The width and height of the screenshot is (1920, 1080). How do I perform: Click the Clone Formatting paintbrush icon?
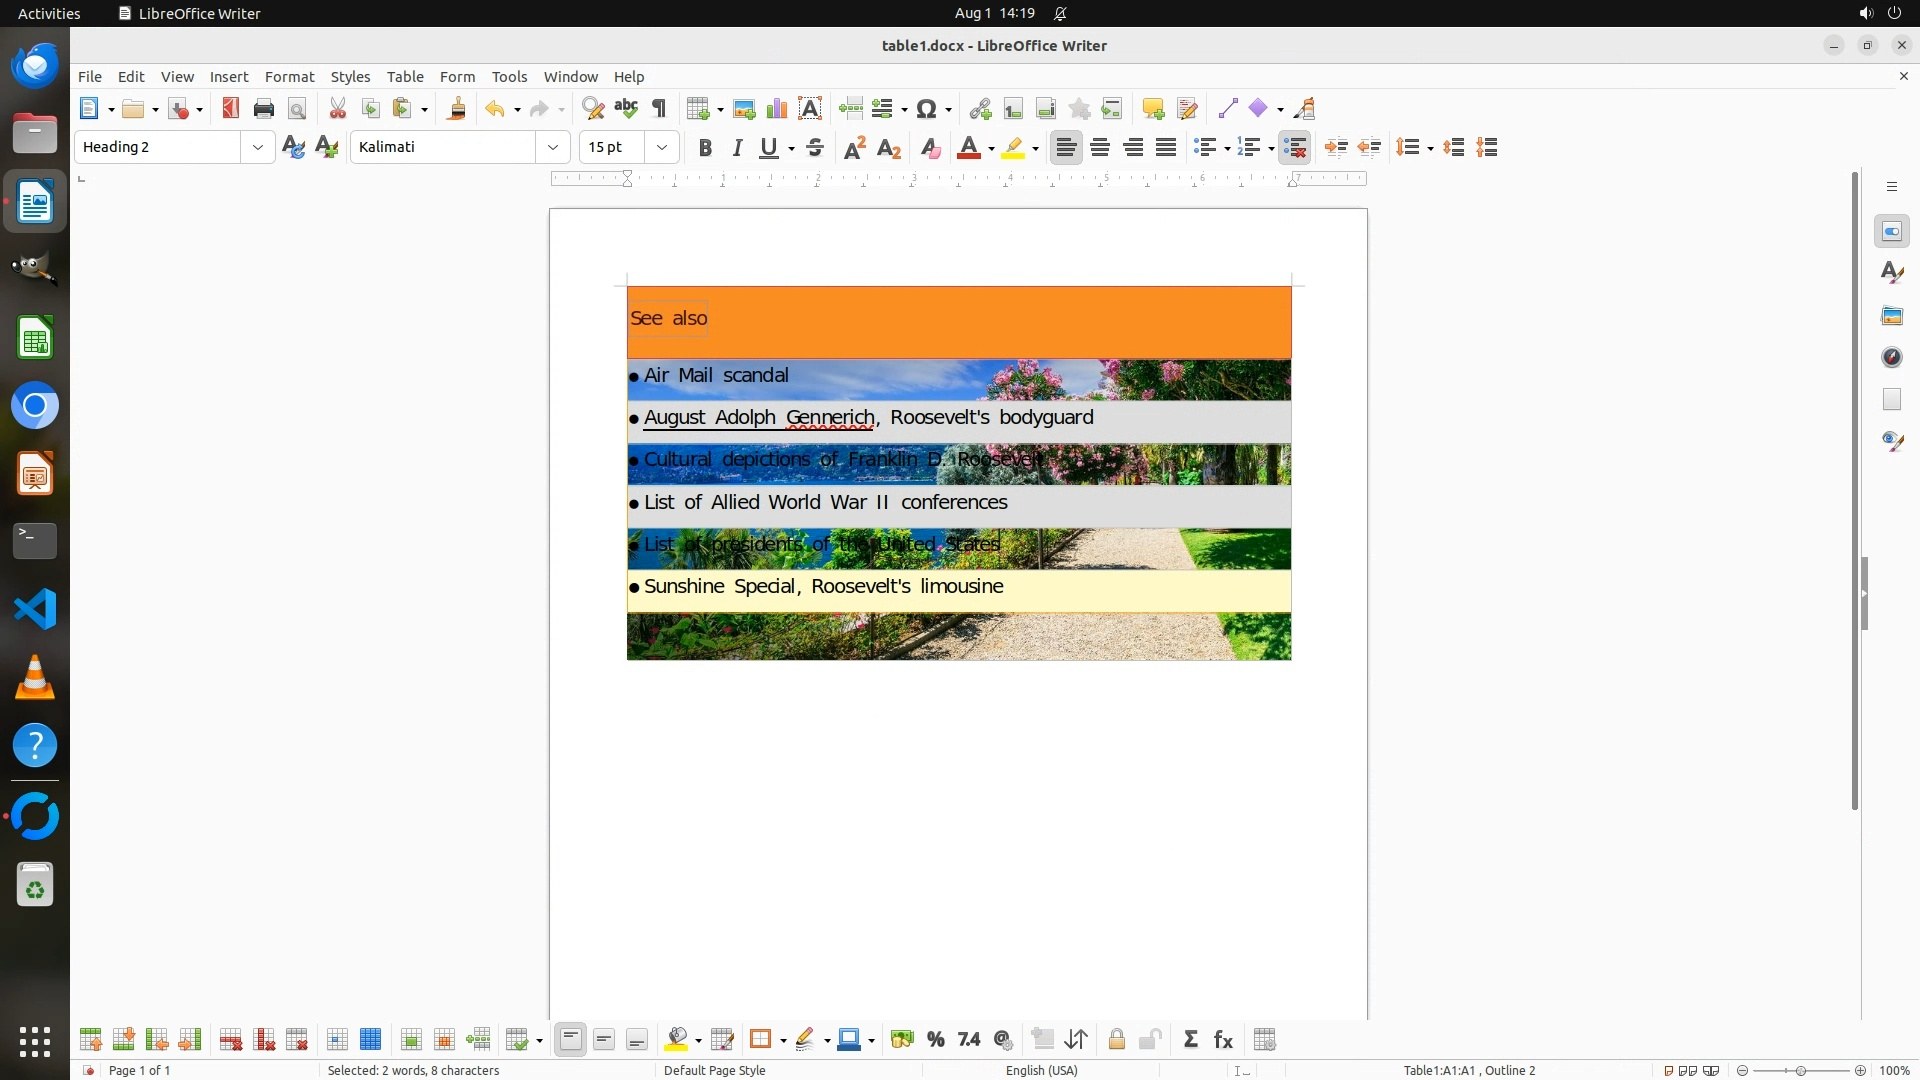point(457,109)
